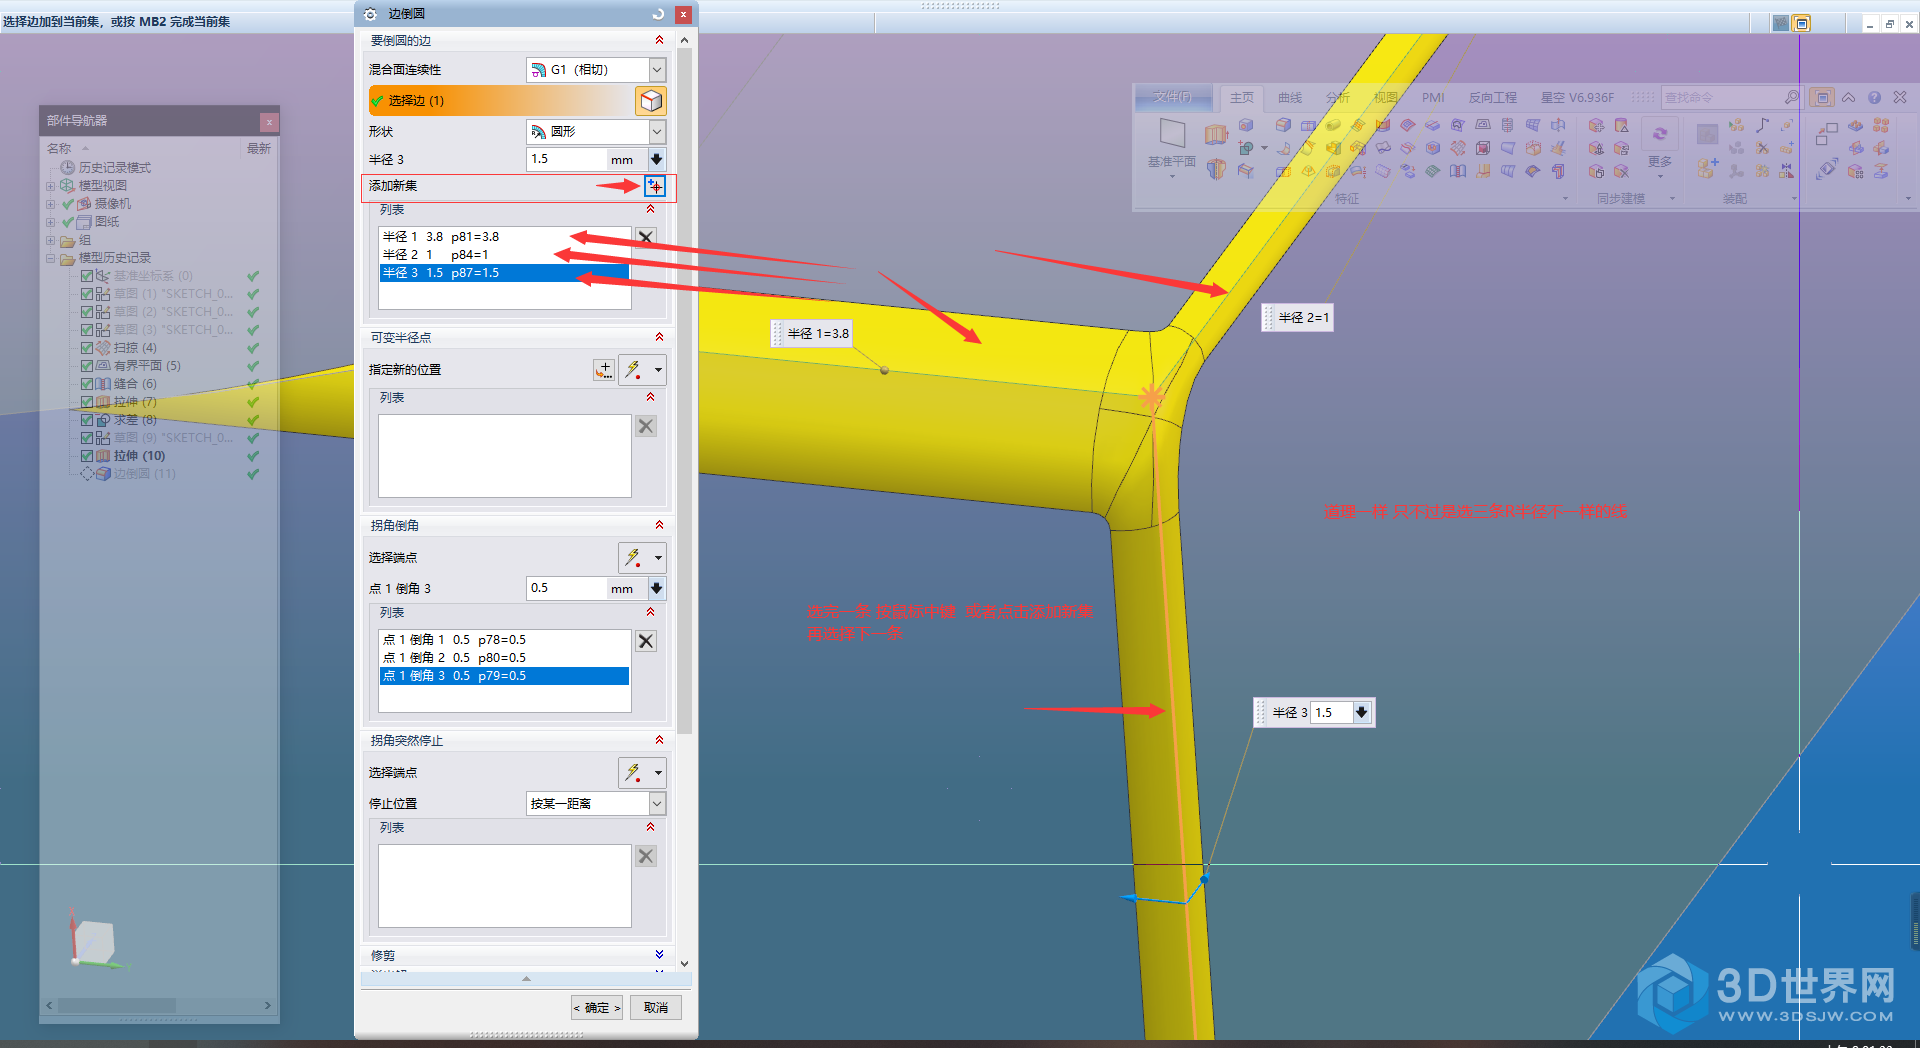Click the 添加新集 add new set icon
Viewport: 1920px width, 1048px height.
click(655, 186)
